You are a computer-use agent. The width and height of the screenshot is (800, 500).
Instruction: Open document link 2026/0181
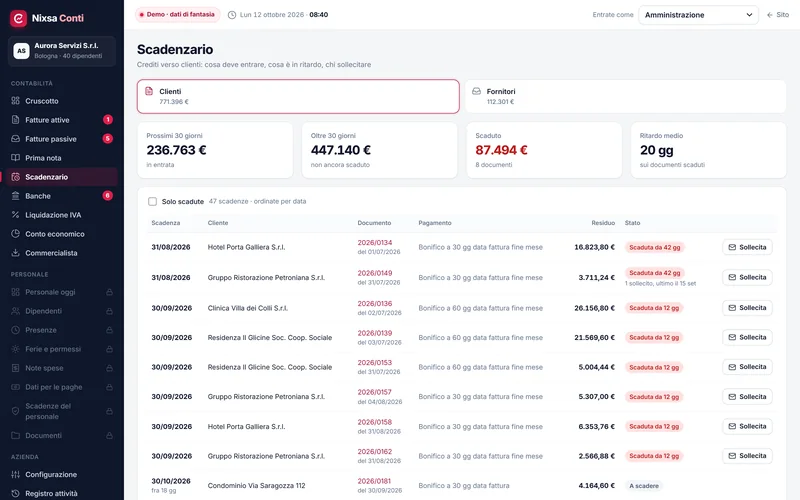point(374,481)
